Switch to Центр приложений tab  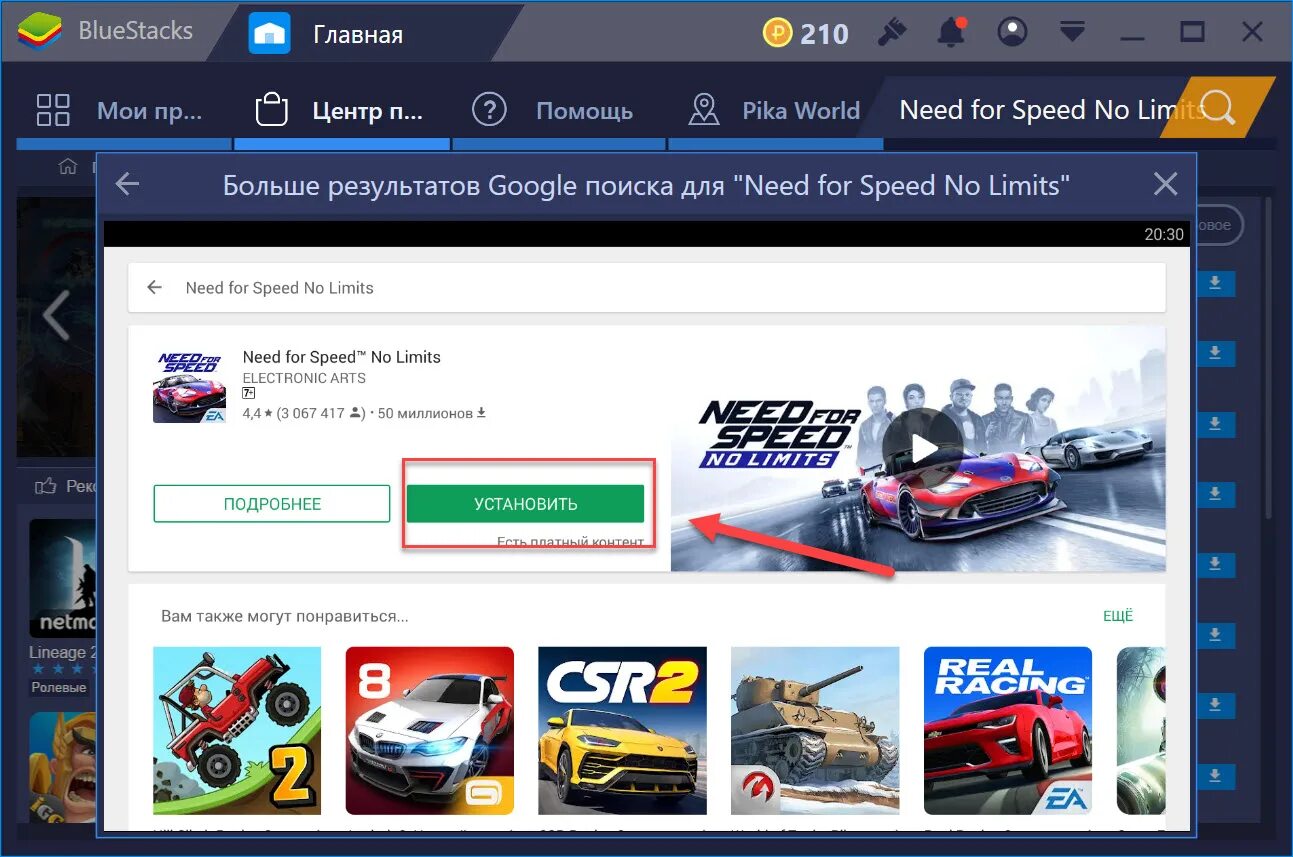tap(340, 110)
